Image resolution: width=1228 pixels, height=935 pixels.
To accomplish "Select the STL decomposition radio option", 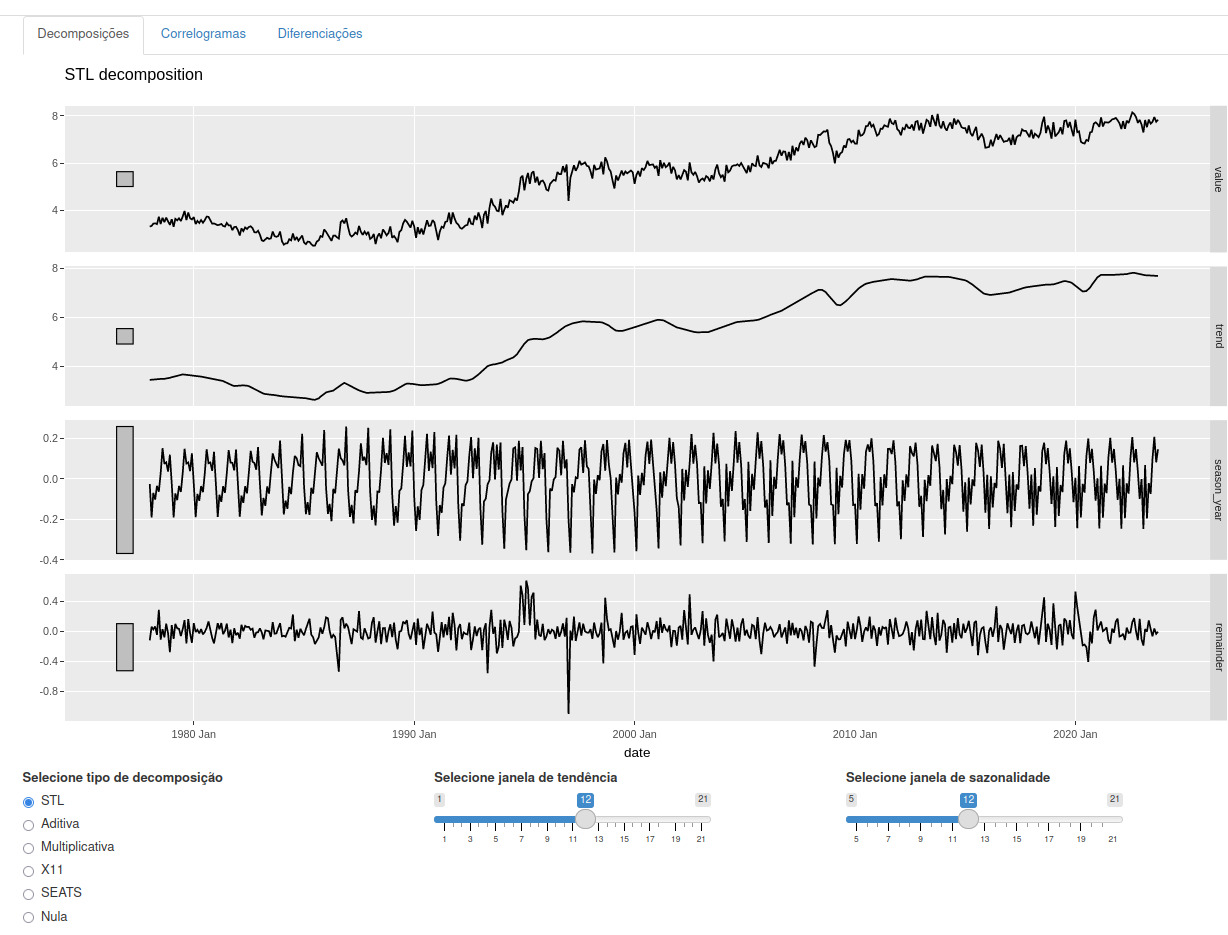I will click(28, 802).
